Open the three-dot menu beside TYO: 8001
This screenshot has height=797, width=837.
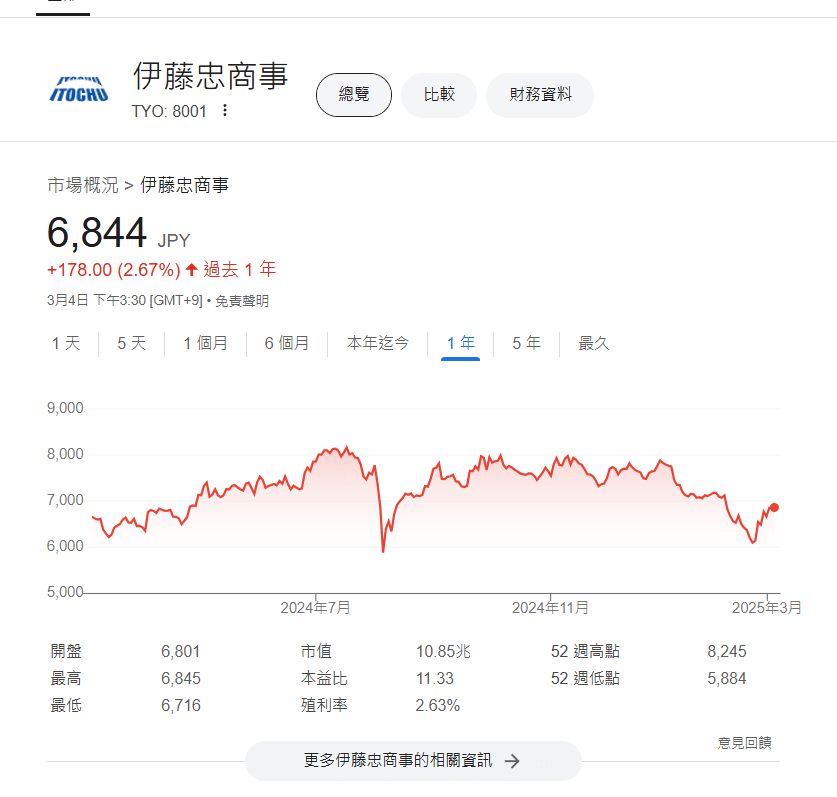225,111
